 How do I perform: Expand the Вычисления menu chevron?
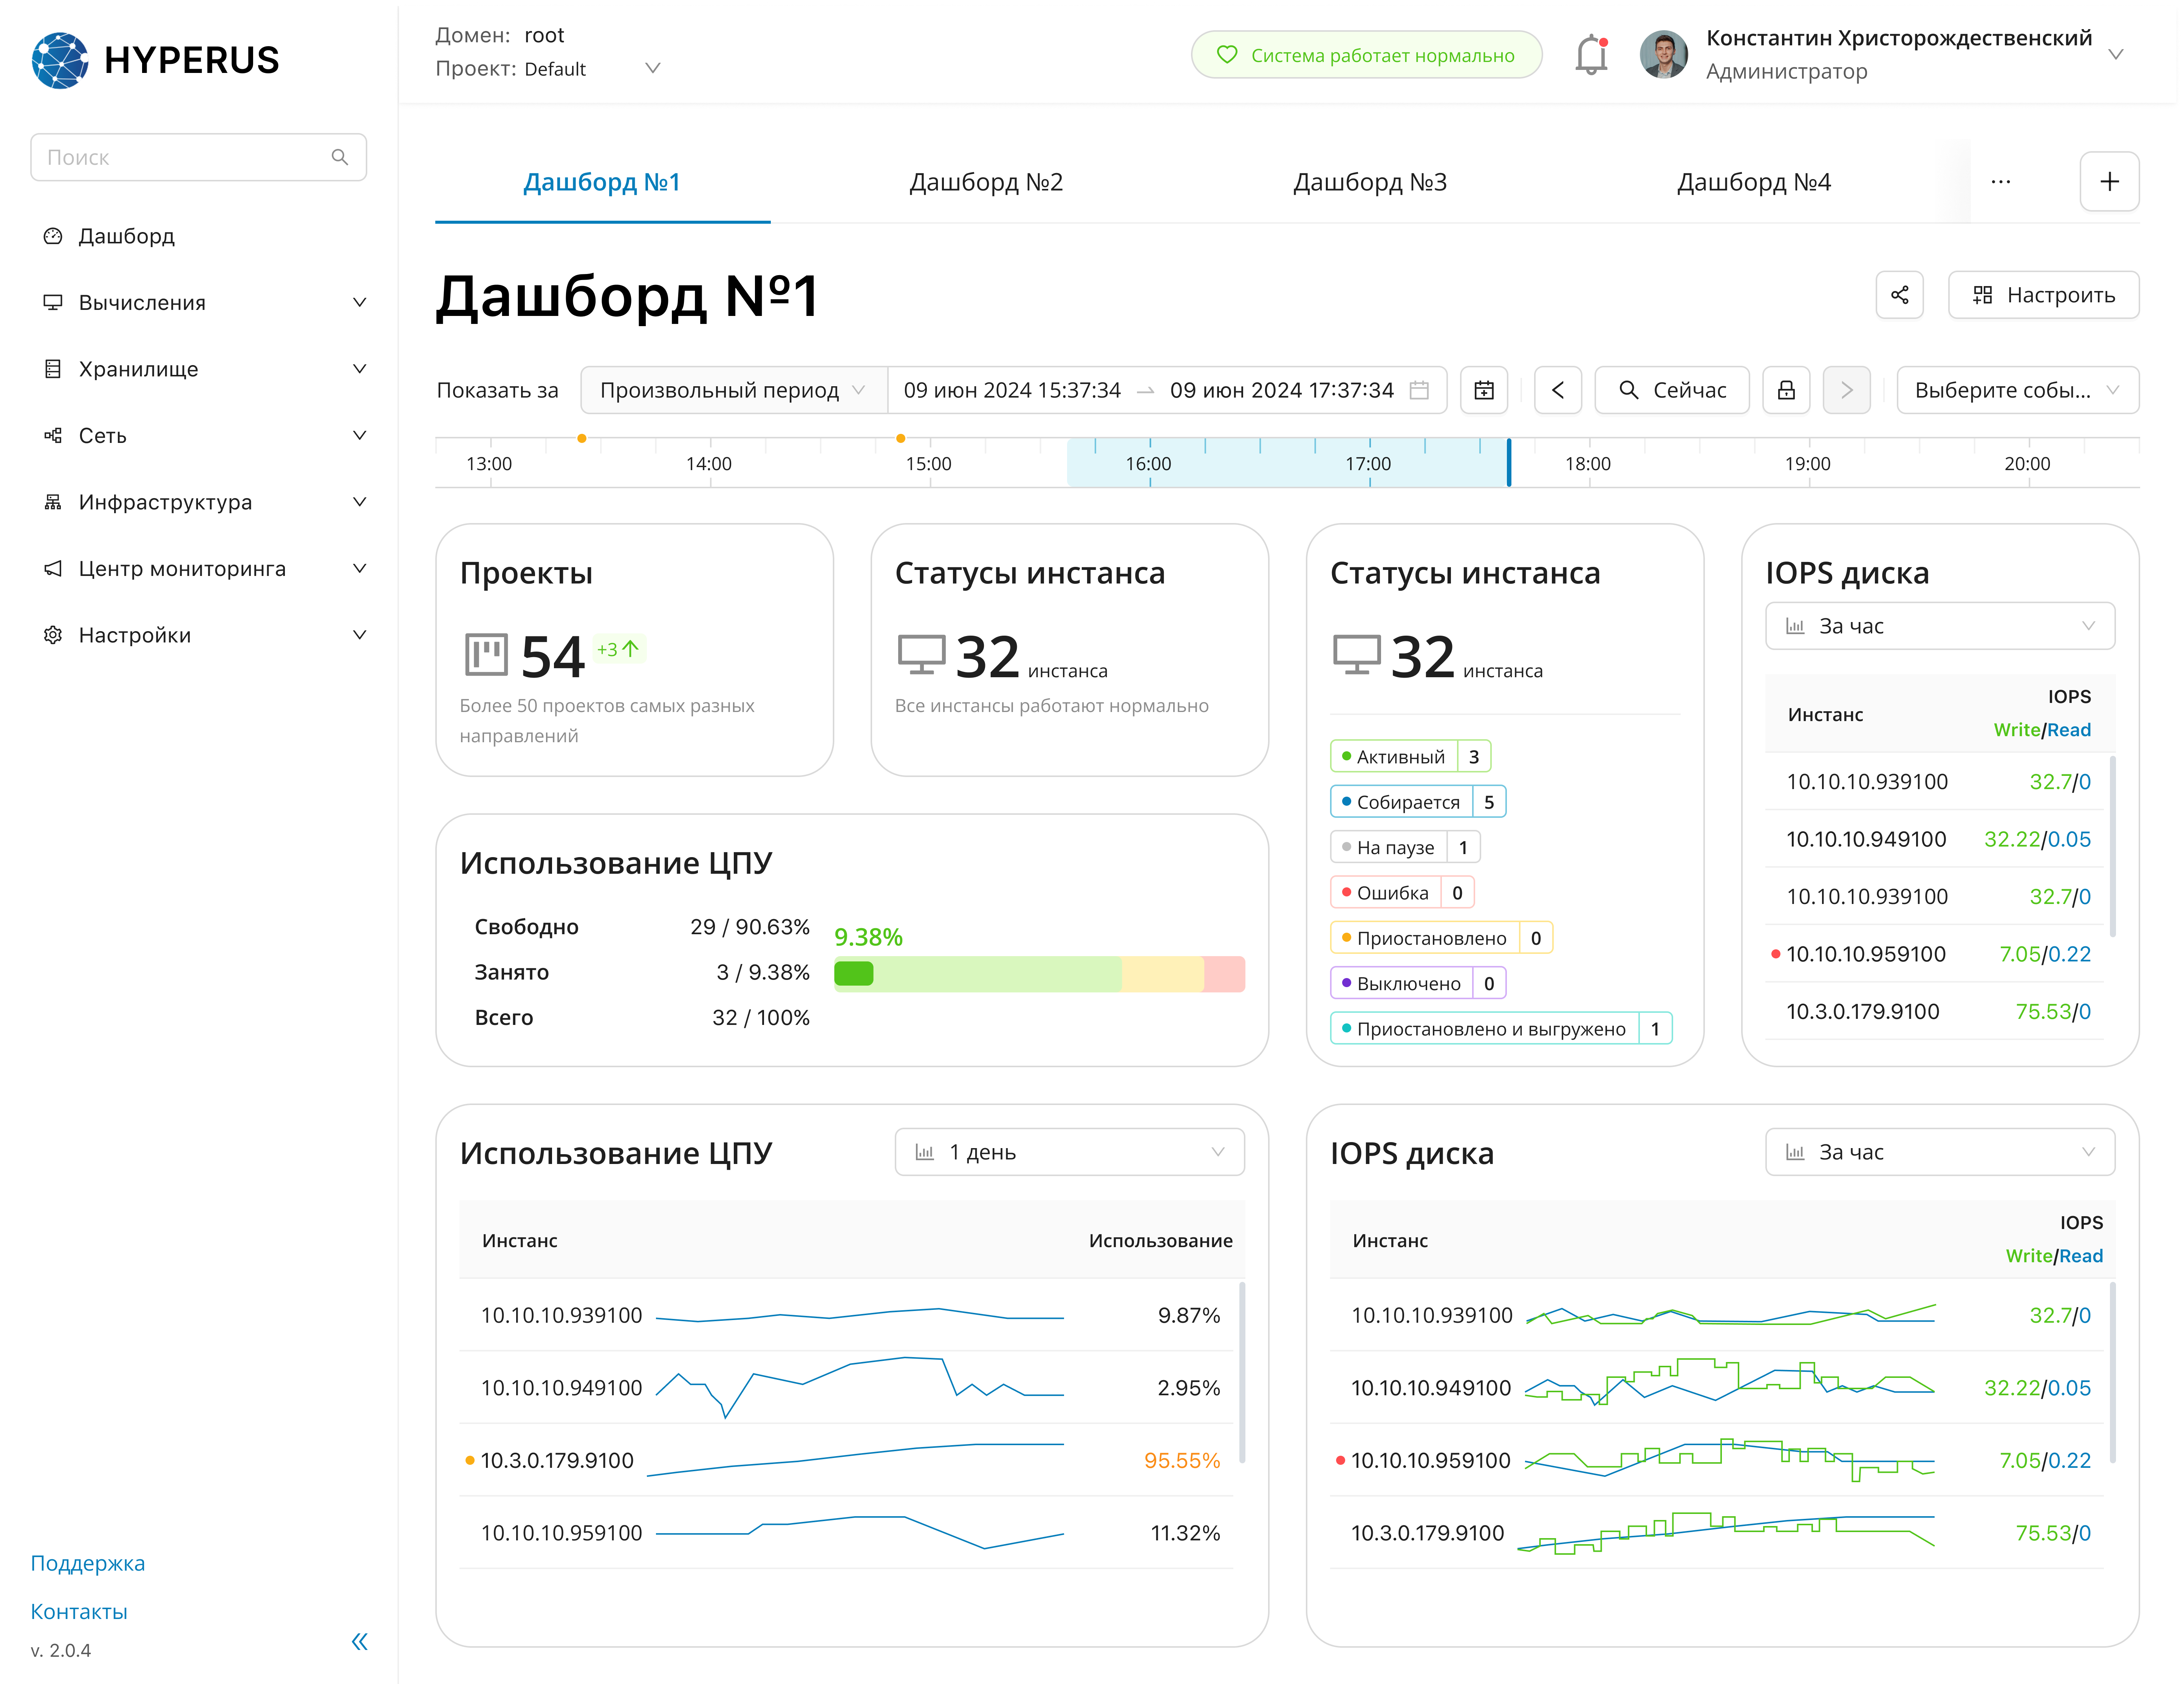click(360, 302)
